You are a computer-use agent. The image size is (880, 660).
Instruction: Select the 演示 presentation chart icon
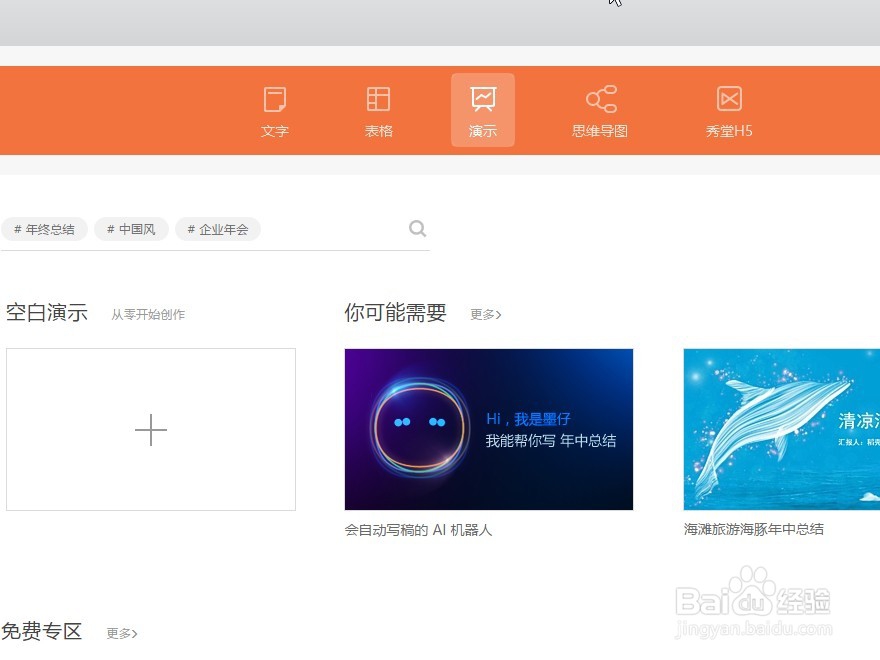[x=483, y=98]
